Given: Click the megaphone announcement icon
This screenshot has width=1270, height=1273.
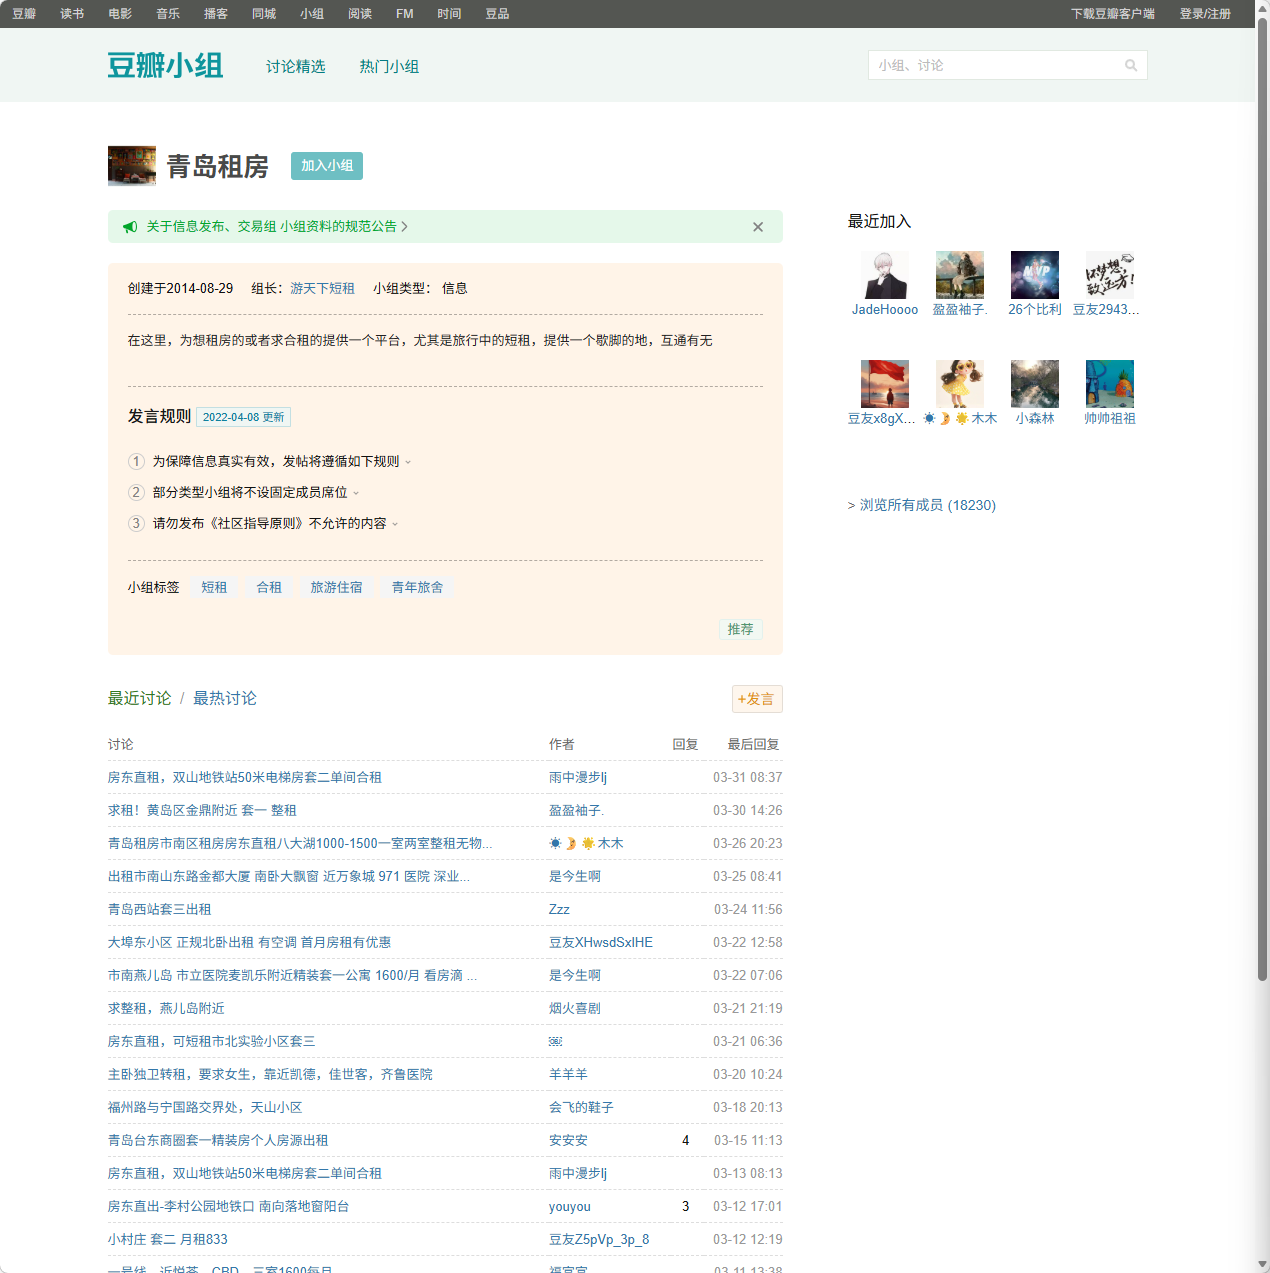Looking at the screenshot, I should click(x=130, y=227).
